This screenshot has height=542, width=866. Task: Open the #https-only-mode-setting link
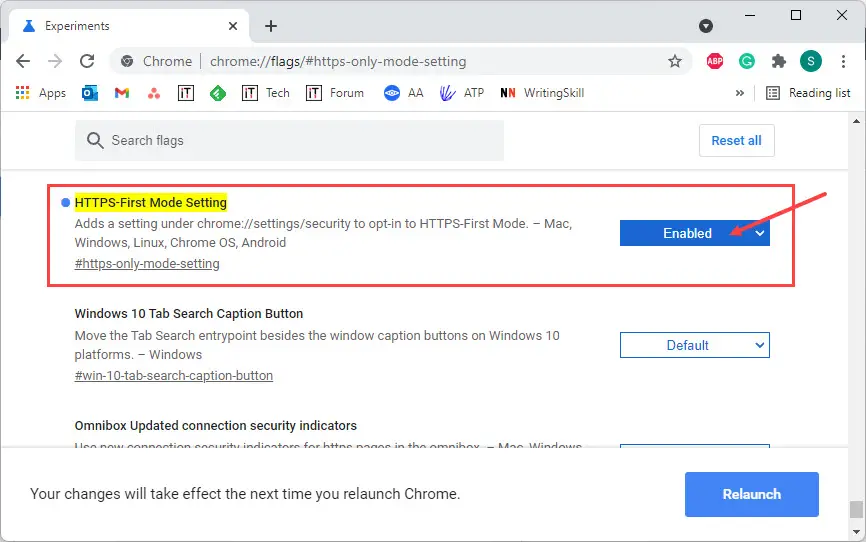(147, 264)
